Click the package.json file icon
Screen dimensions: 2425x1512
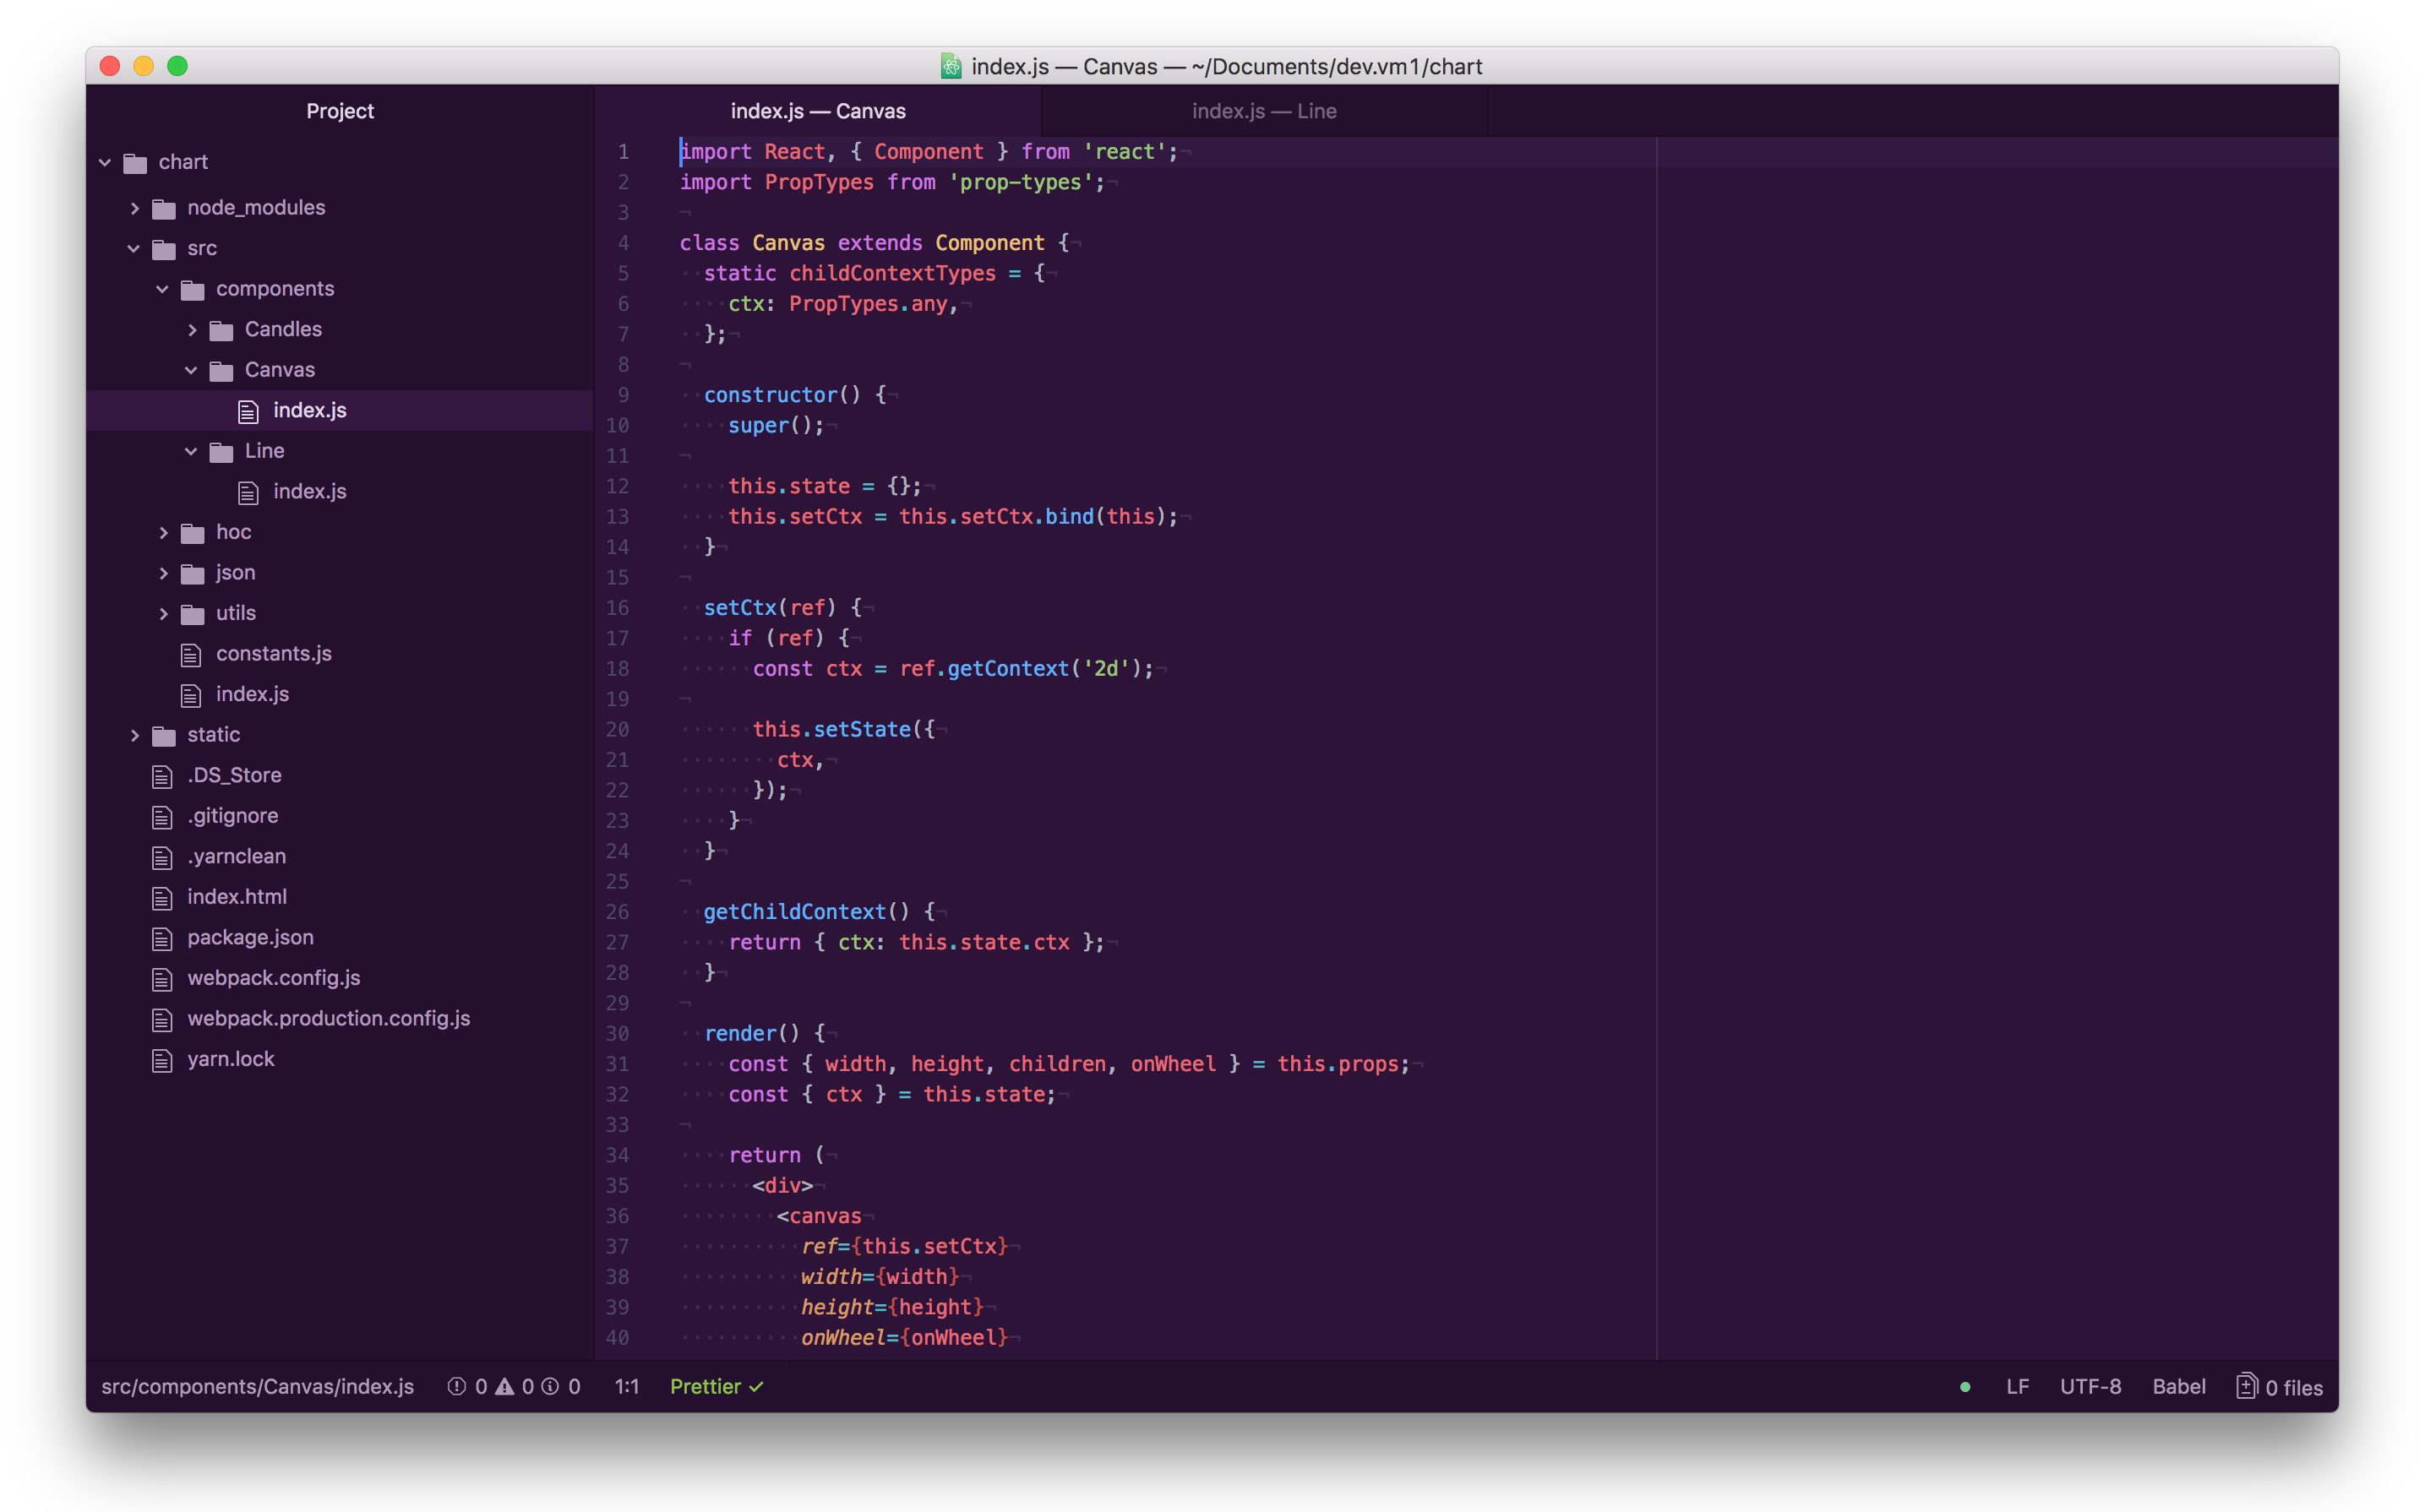point(162,938)
